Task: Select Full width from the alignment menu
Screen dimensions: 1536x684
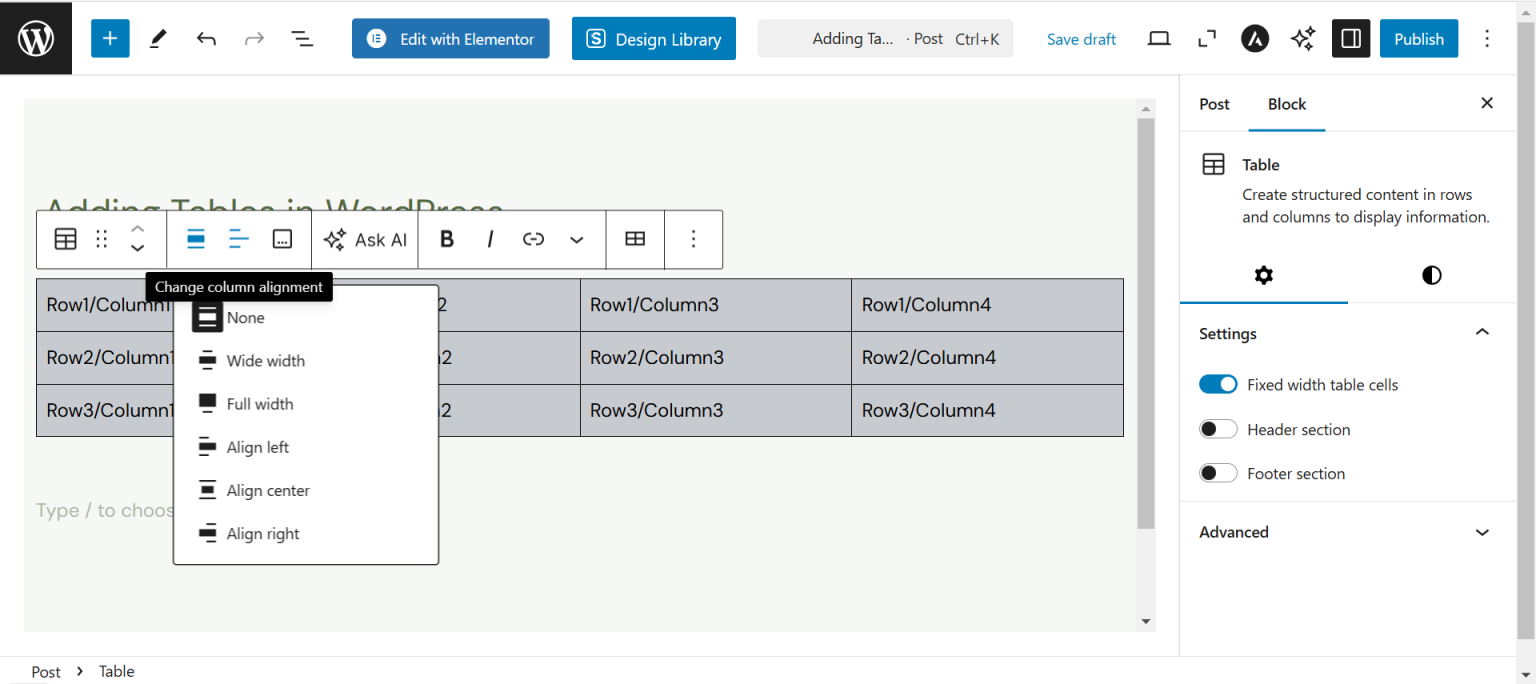Action: (x=260, y=403)
